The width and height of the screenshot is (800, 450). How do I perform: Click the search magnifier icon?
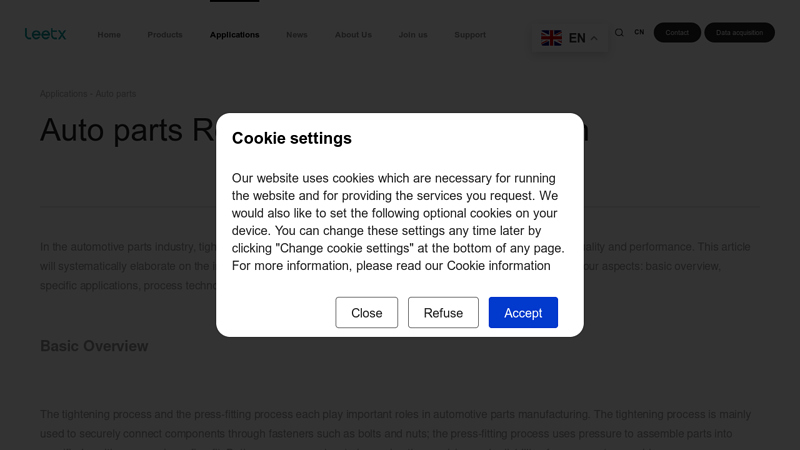(619, 33)
